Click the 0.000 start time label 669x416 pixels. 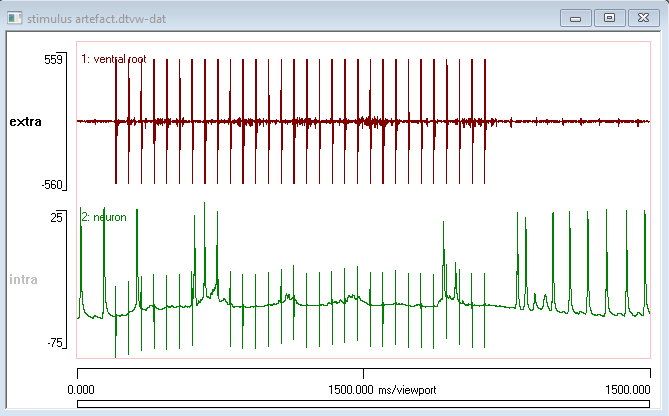click(x=81, y=390)
